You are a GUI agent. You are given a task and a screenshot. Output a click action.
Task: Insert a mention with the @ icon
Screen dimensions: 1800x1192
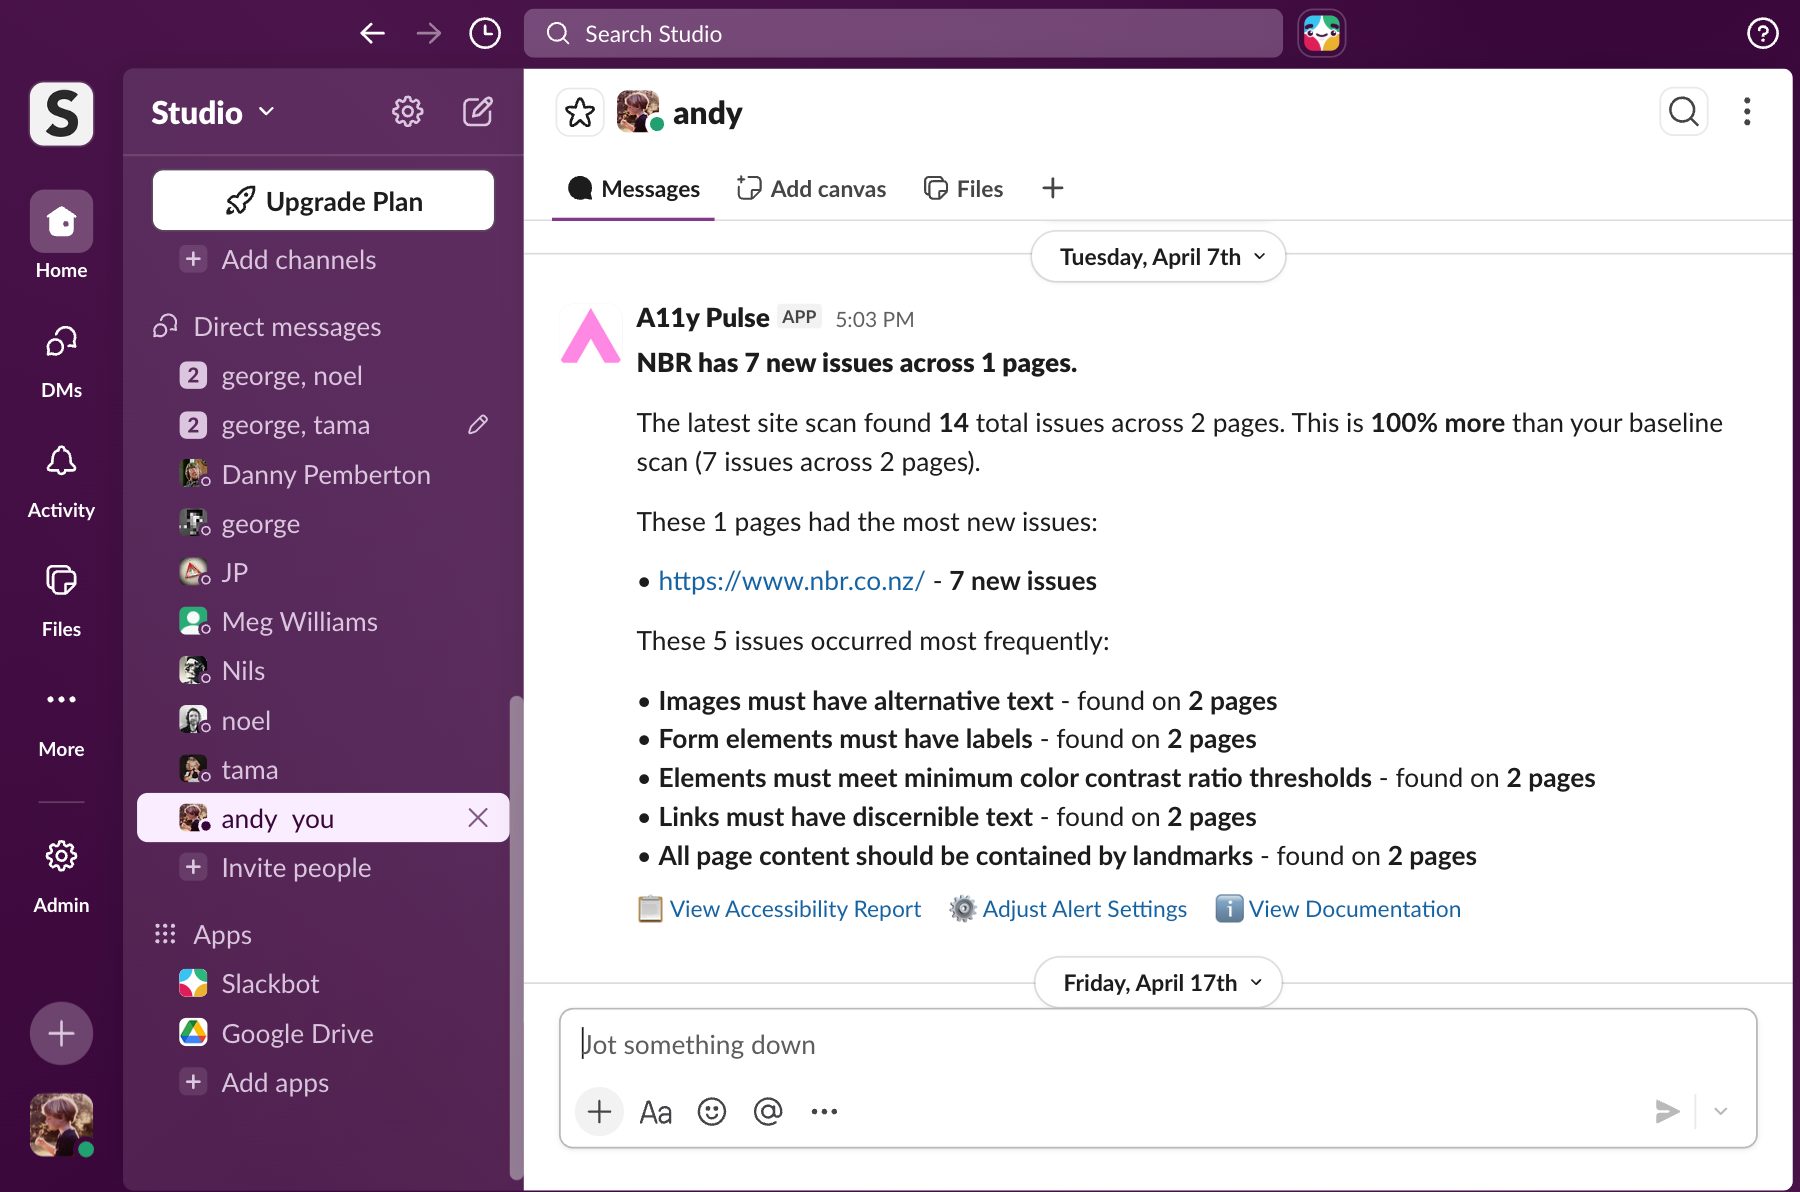(768, 1111)
